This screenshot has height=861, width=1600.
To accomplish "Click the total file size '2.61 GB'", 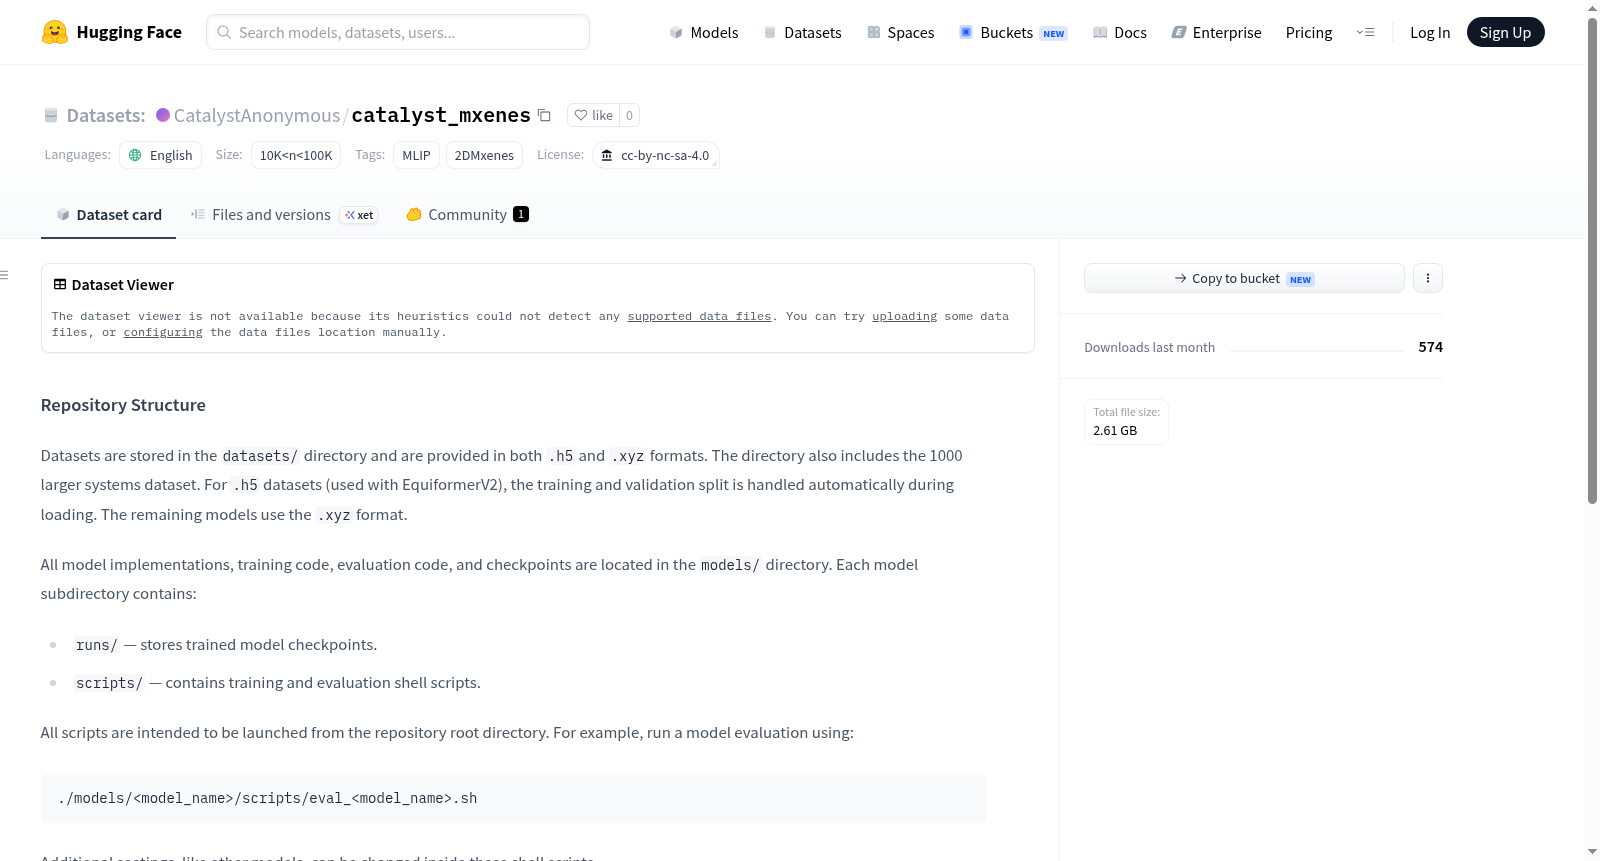I will point(1115,431).
